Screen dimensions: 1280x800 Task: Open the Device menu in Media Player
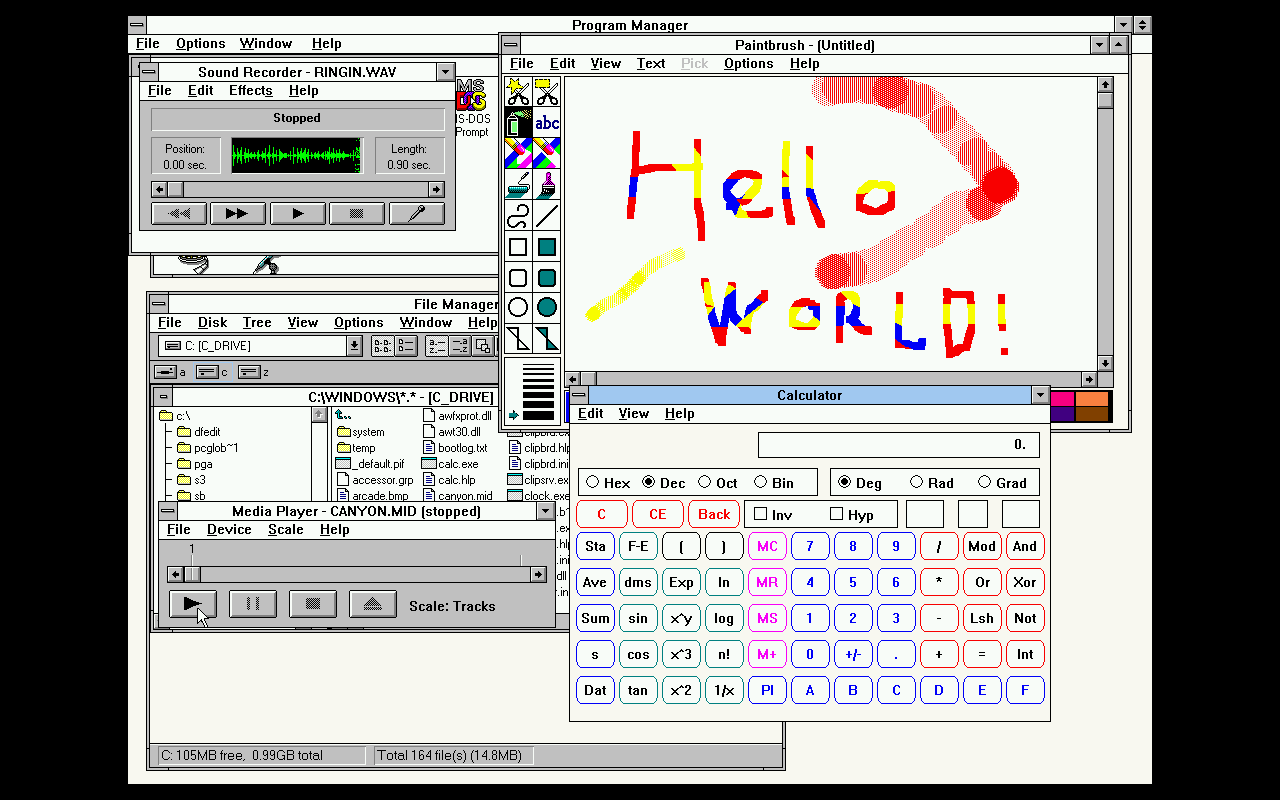point(229,529)
